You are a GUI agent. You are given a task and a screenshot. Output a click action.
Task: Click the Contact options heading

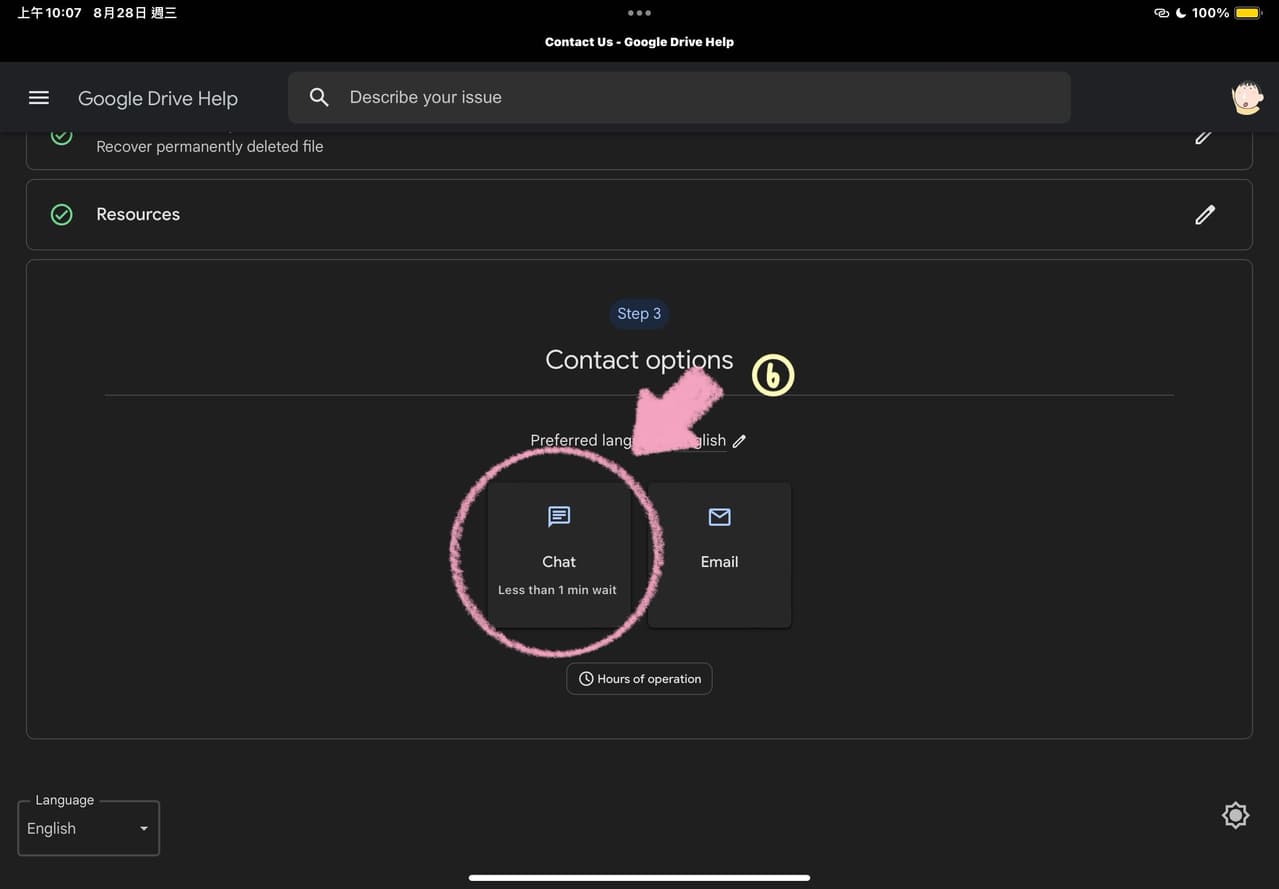(x=639, y=360)
